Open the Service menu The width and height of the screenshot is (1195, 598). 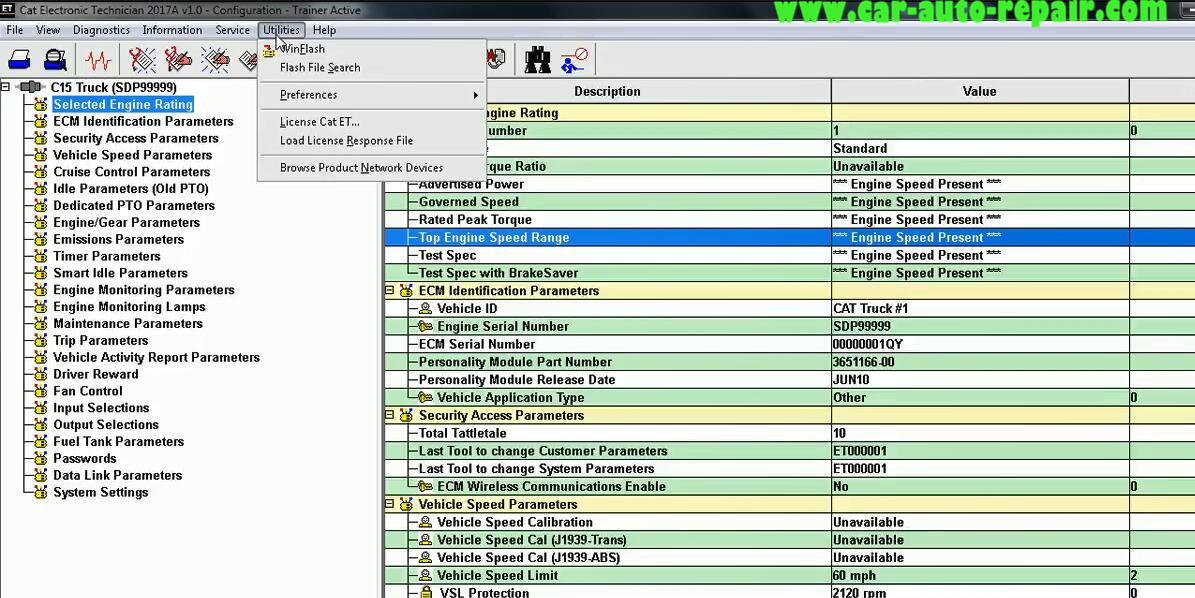[x=232, y=30]
